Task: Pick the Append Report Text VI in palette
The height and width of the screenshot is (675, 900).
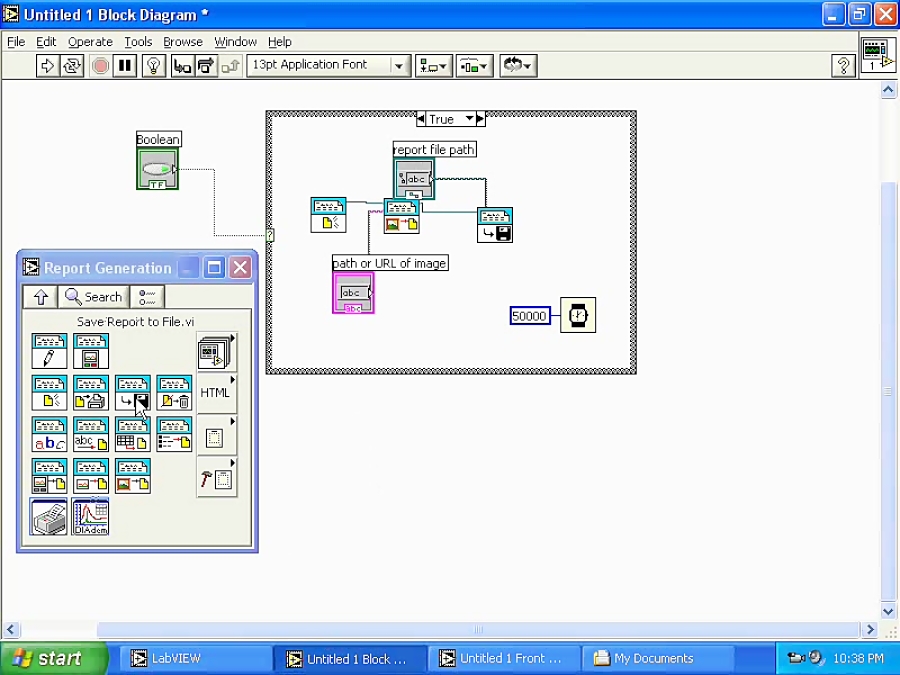Action: [91, 435]
